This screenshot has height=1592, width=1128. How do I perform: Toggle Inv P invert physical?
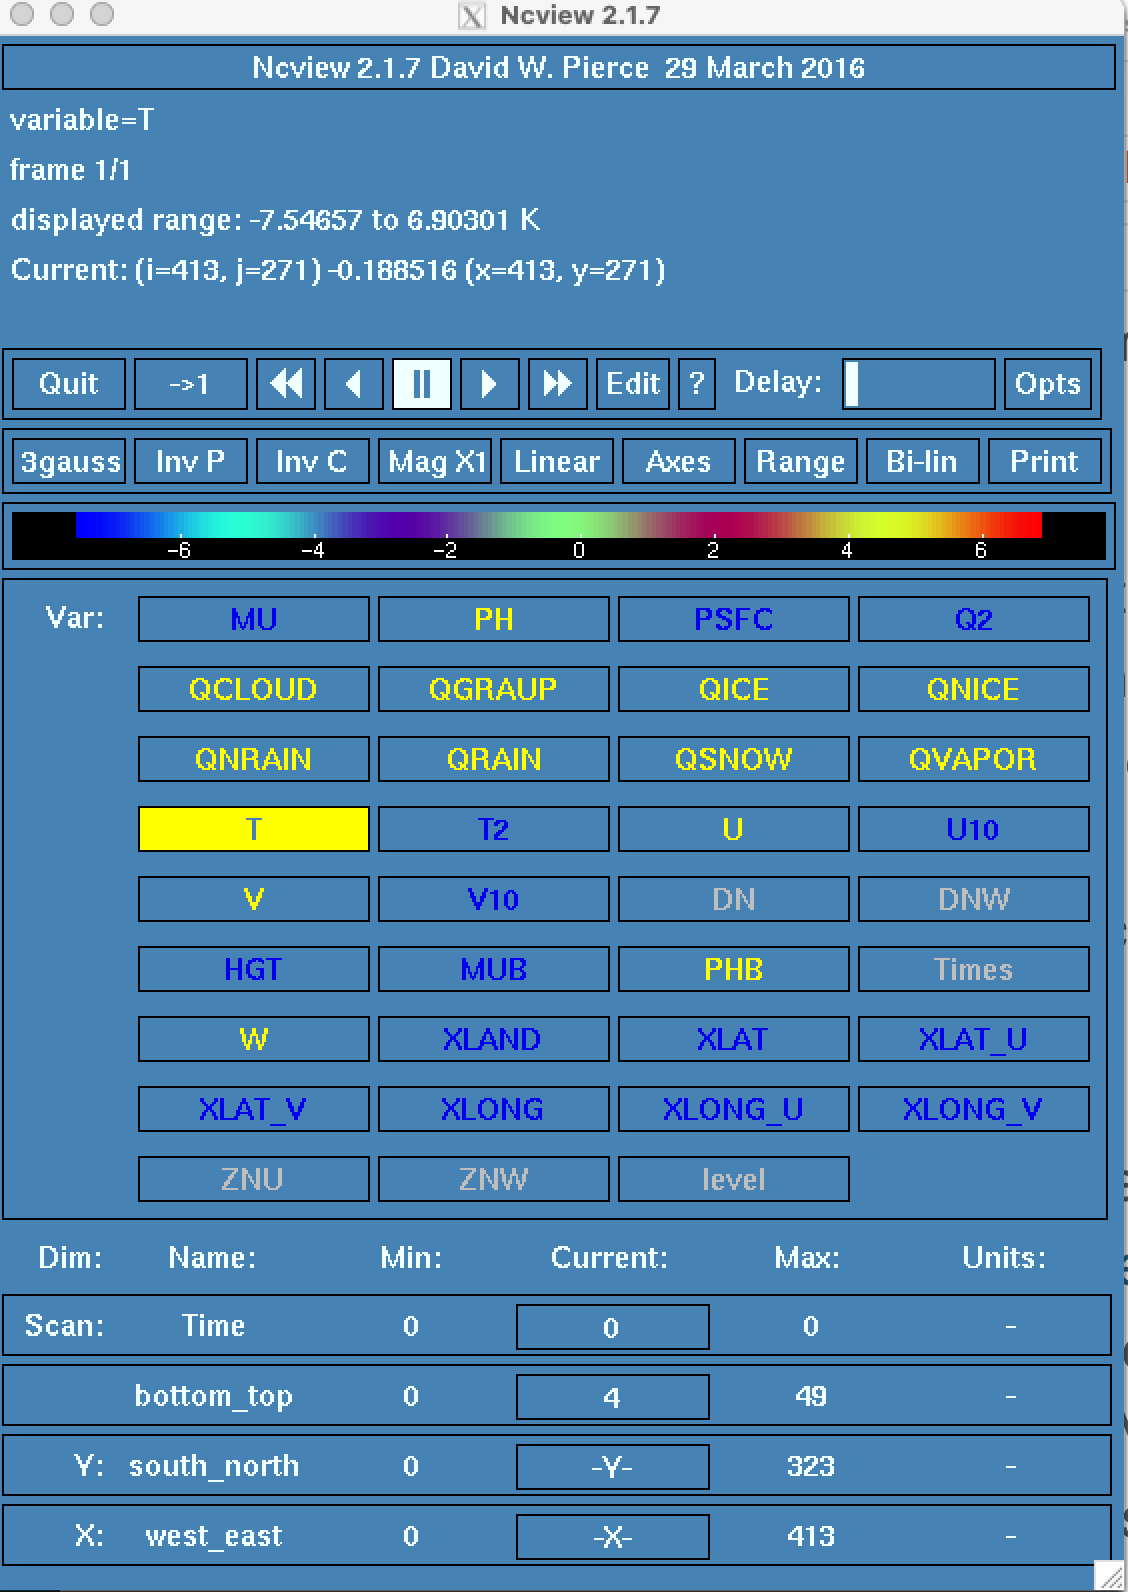191,462
